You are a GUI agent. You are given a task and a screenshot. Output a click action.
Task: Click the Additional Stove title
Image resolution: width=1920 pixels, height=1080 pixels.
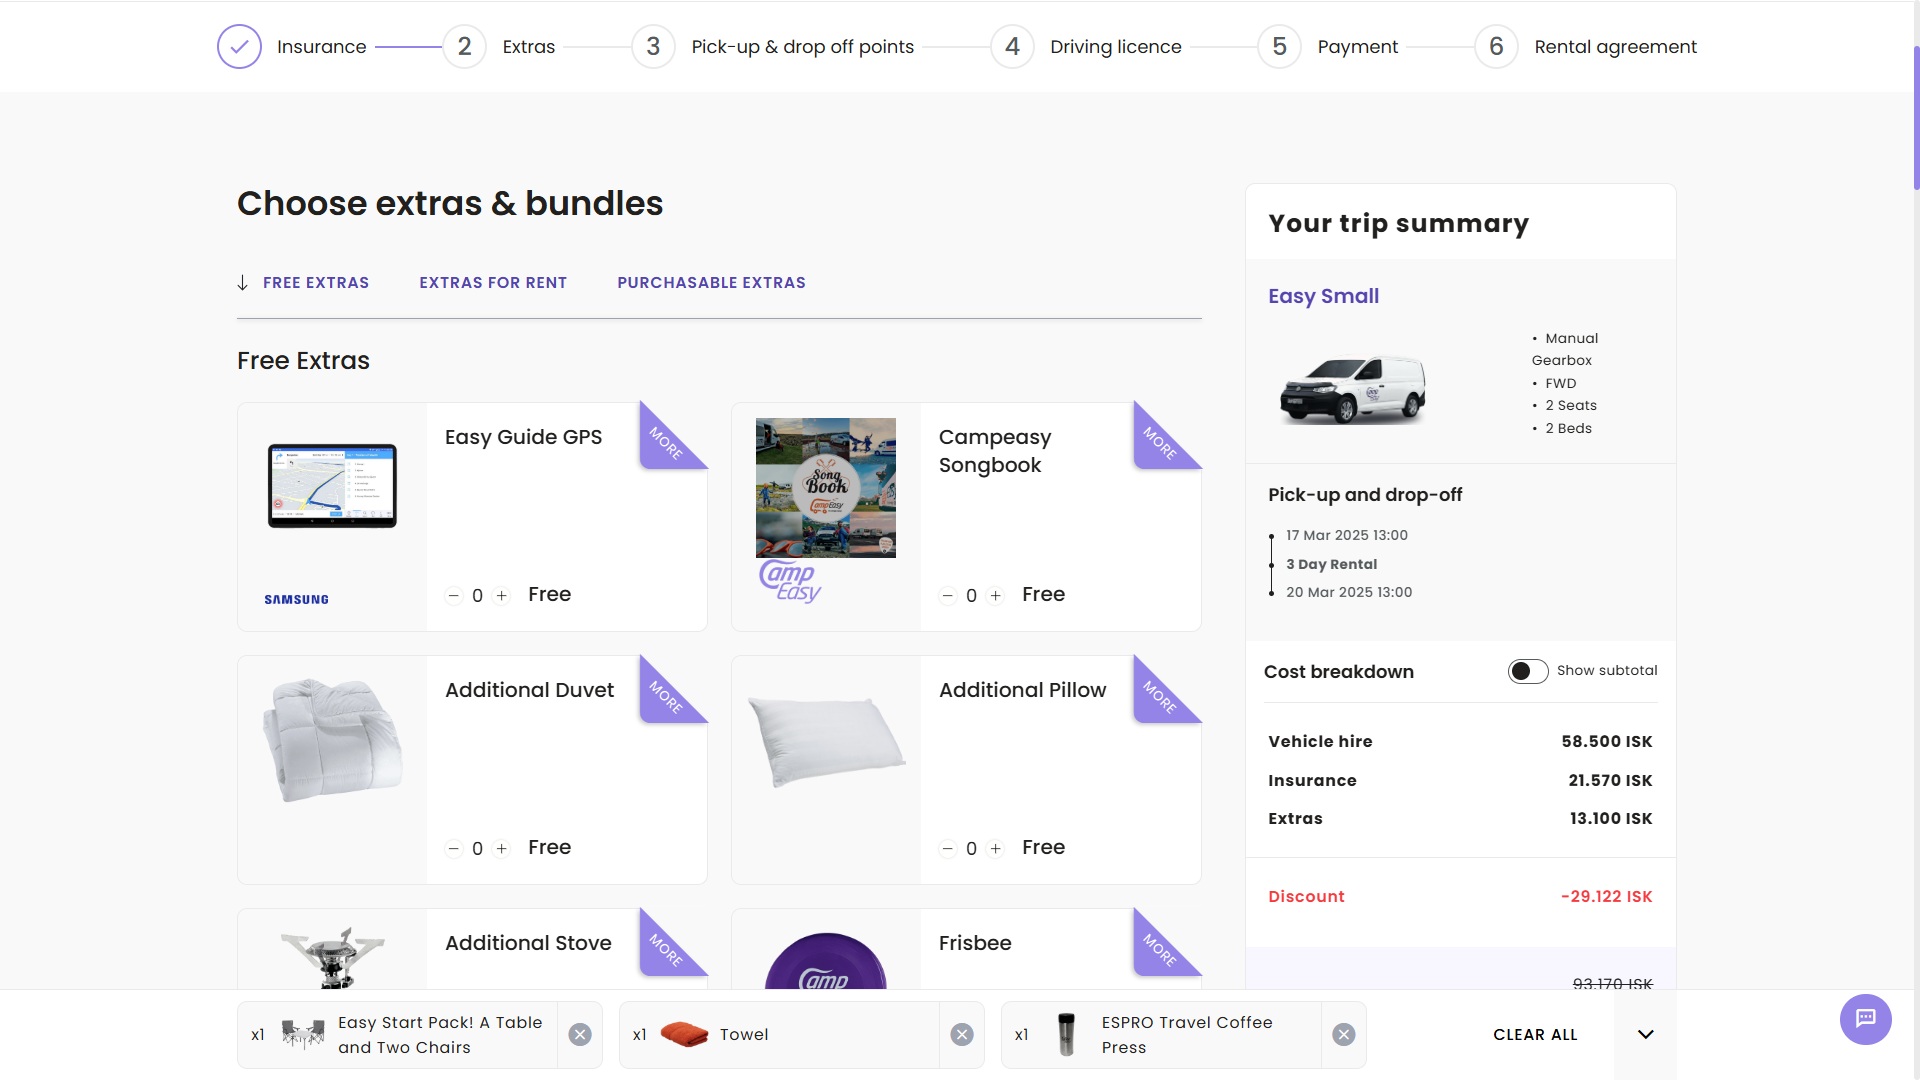point(528,943)
